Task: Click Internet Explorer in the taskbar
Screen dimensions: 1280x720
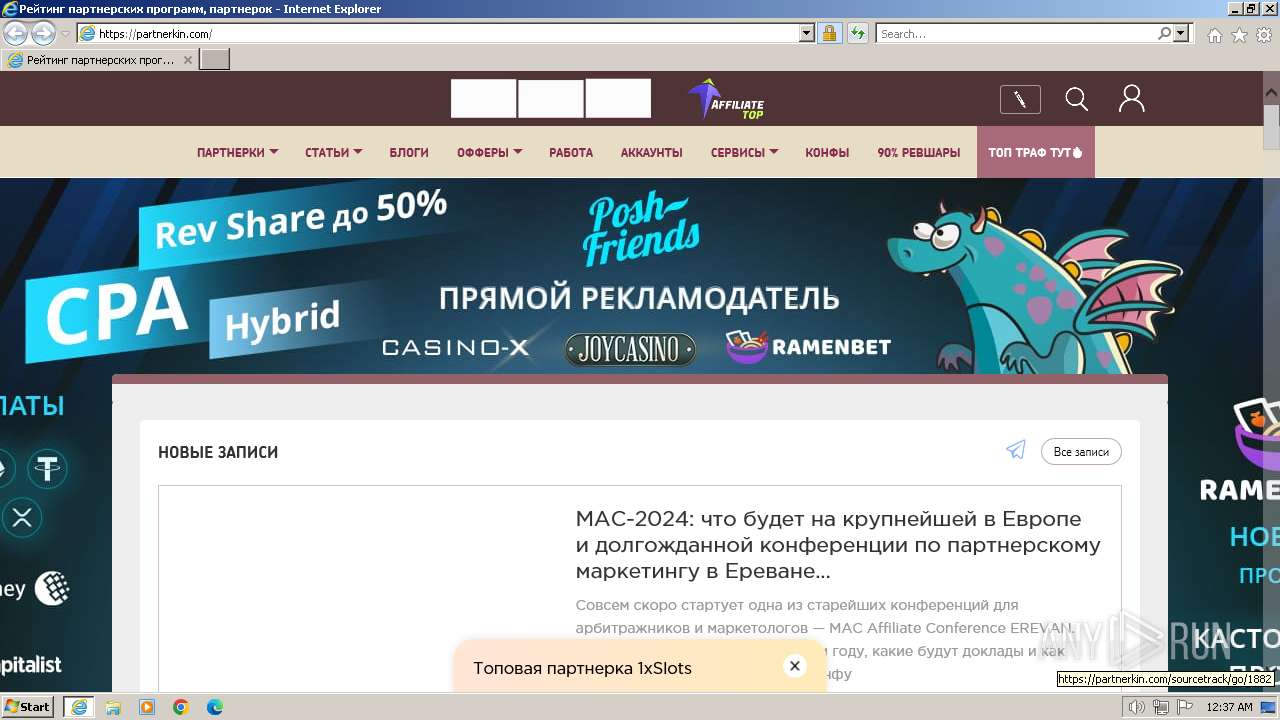Action: [x=79, y=707]
